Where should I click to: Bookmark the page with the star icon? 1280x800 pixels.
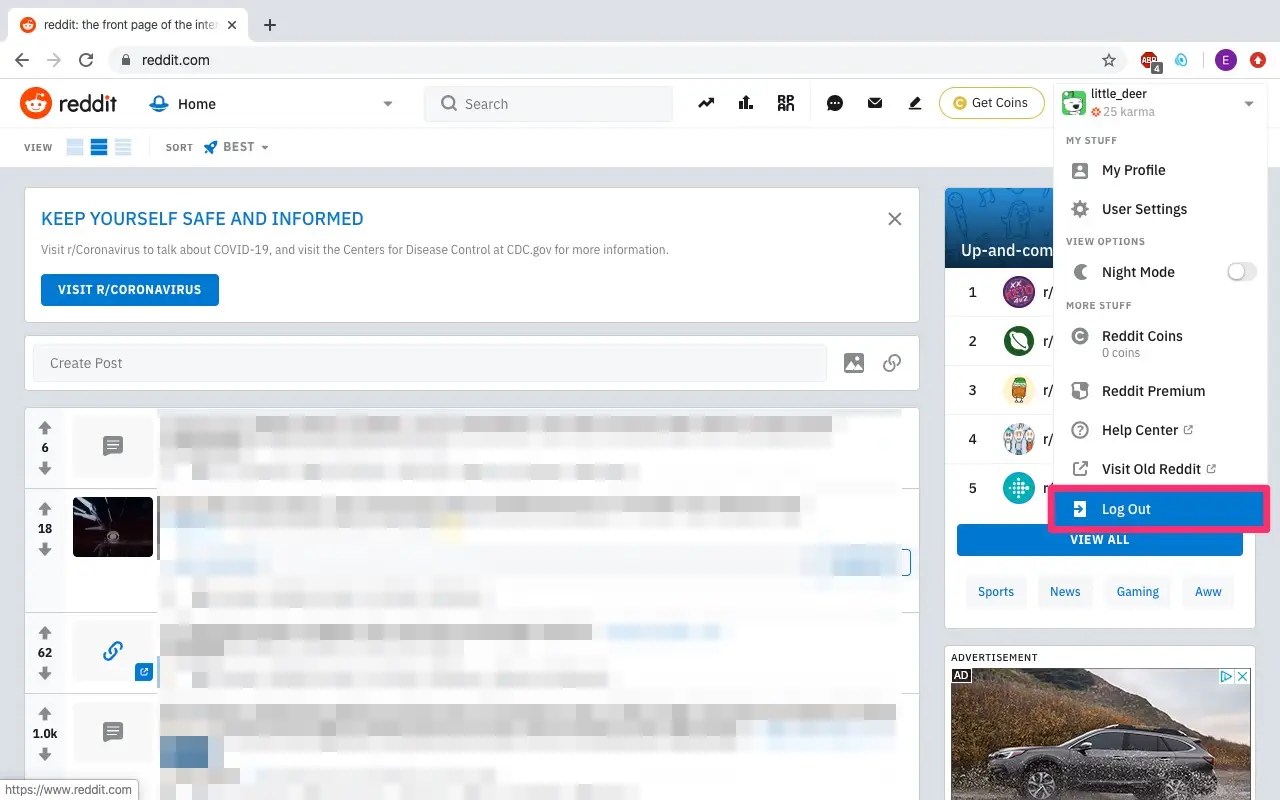[1109, 60]
